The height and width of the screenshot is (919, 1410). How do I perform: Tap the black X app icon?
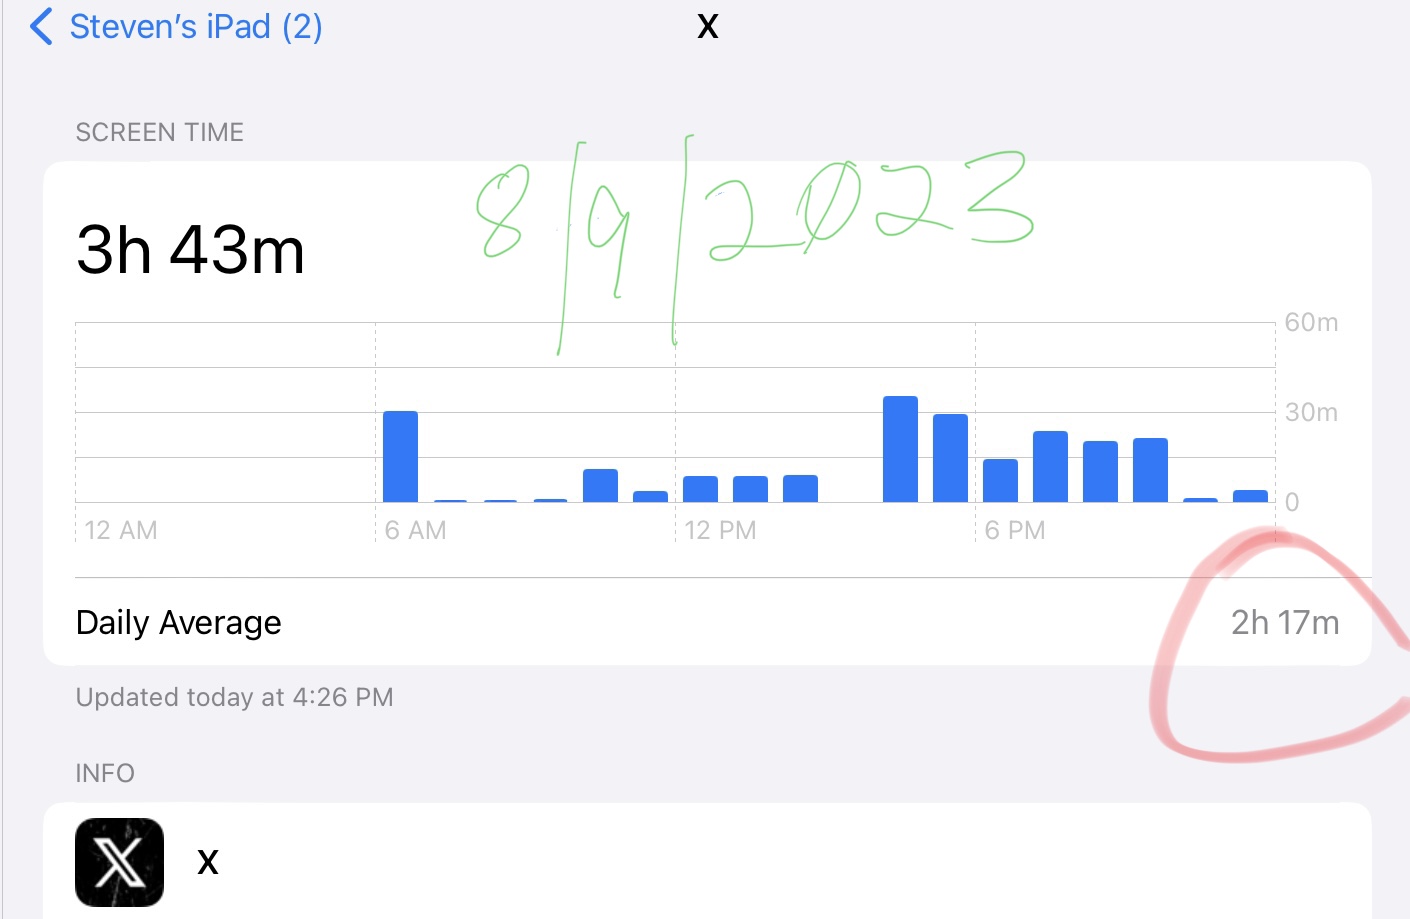pyautogui.click(x=119, y=862)
